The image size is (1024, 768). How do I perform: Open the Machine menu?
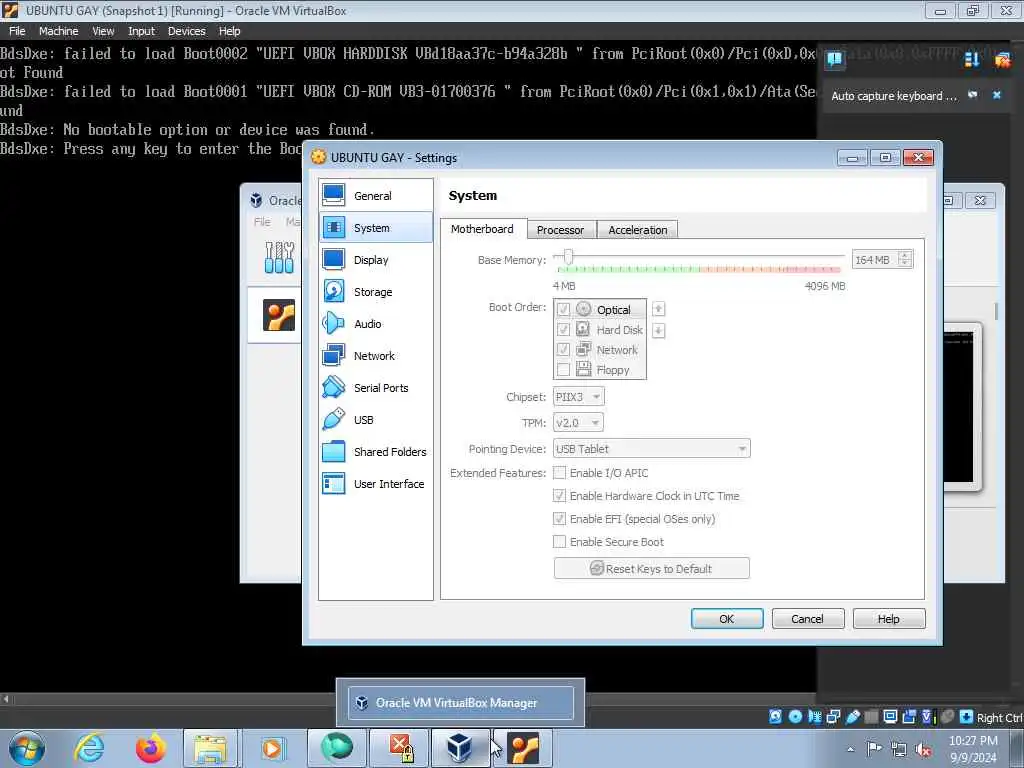pyautogui.click(x=58, y=31)
